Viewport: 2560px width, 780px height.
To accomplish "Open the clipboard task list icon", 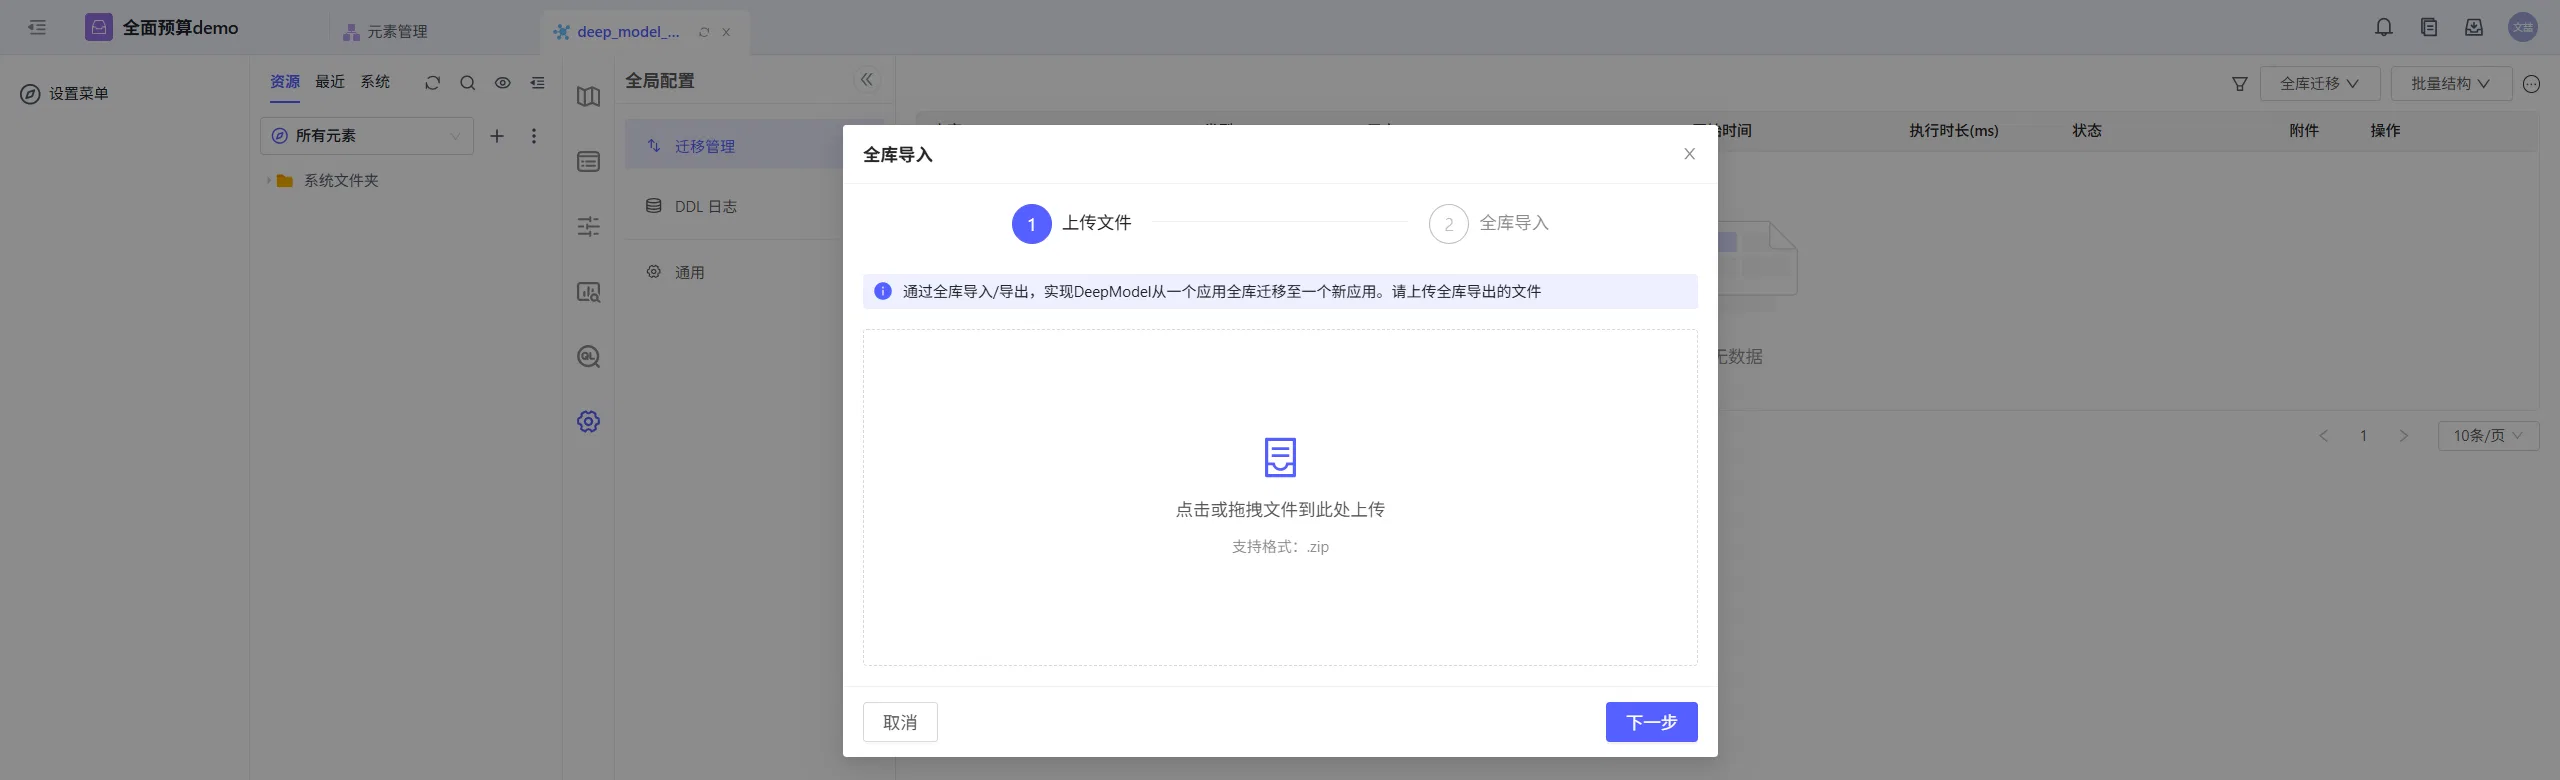I will pyautogui.click(x=2429, y=27).
